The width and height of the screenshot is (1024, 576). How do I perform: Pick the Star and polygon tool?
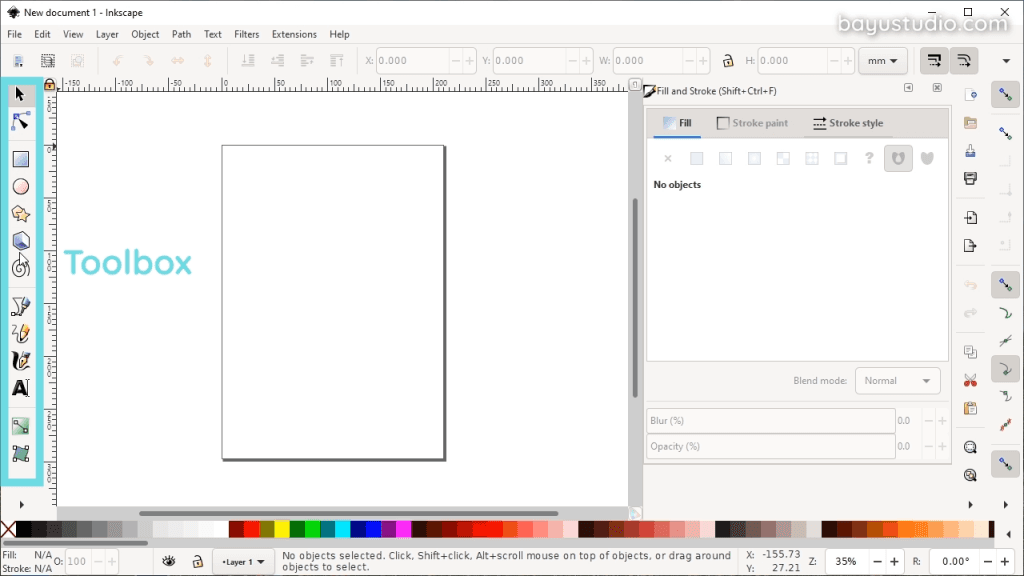tap(20, 214)
